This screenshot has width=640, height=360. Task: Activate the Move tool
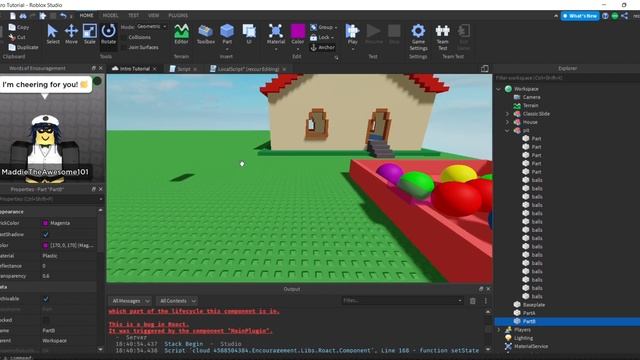[x=71, y=34]
